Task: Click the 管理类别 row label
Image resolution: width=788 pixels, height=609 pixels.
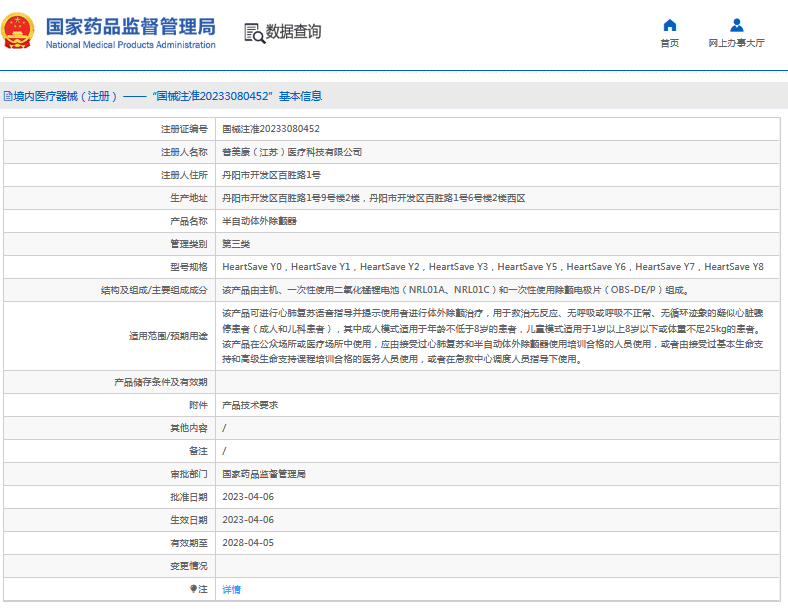Action: pos(188,244)
